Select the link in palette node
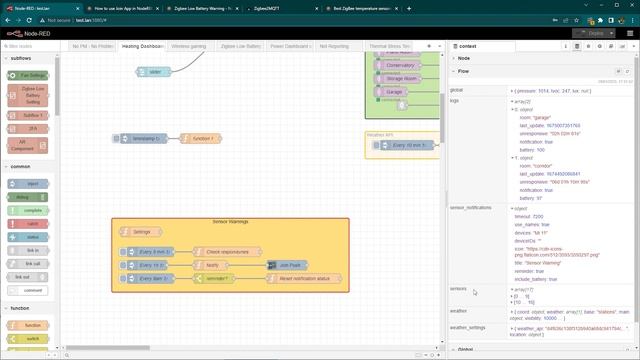Image resolution: width=640 pixels, height=360 pixels. click(28, 250)
